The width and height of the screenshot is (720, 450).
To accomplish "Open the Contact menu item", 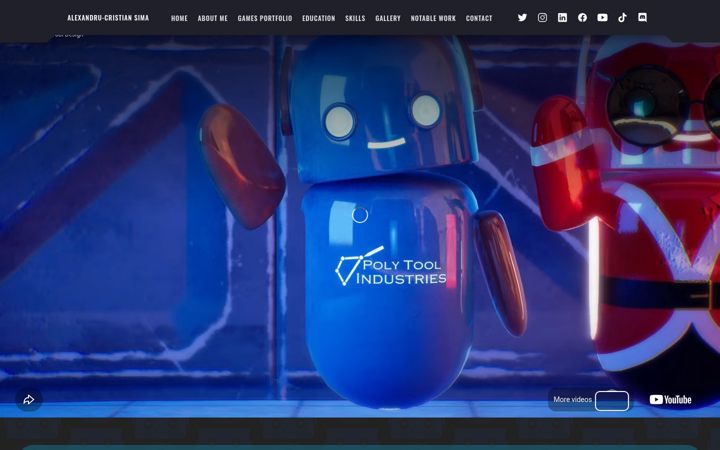I will 479,18.
